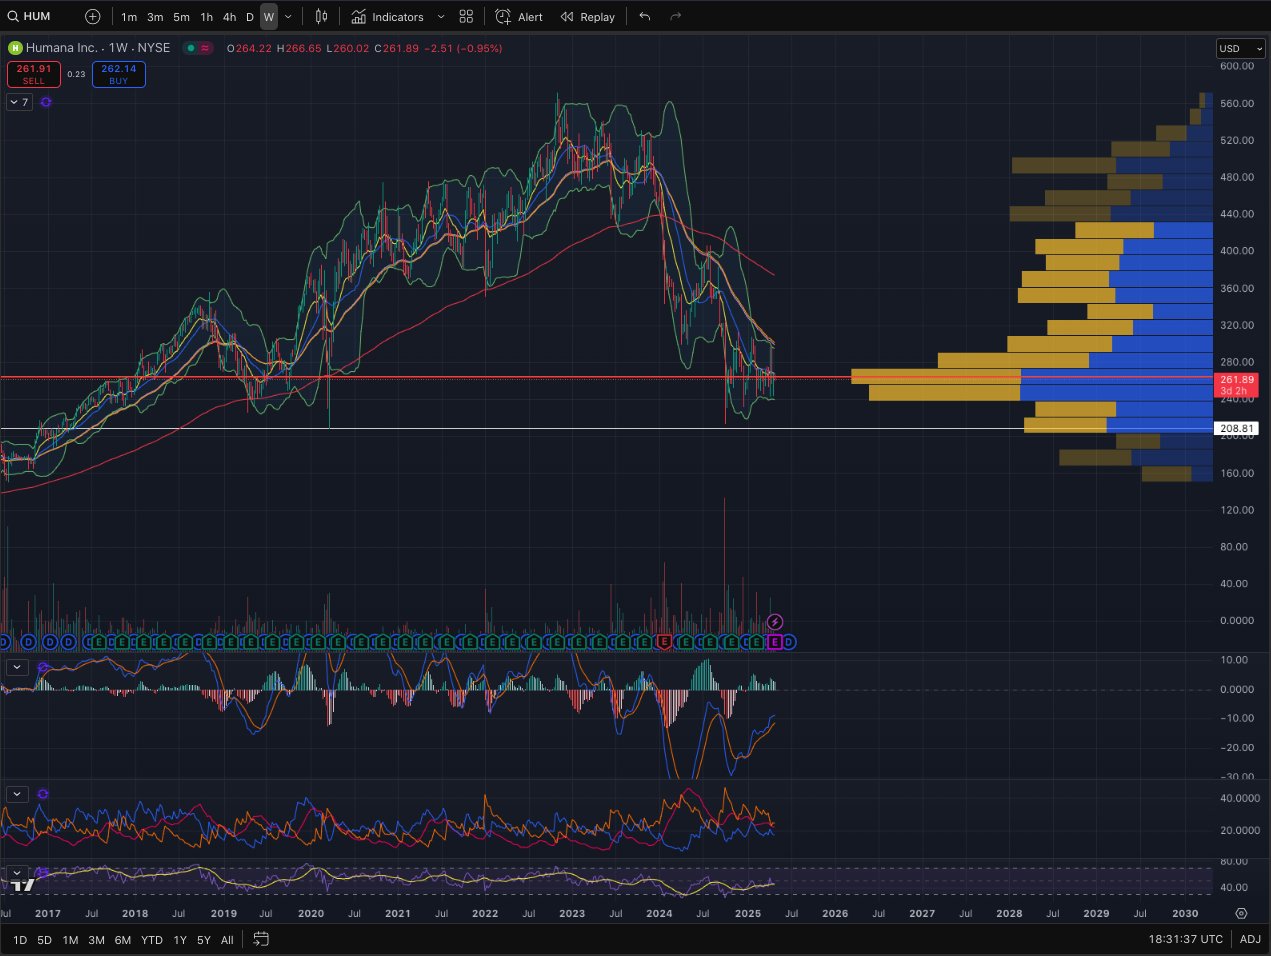Screen dimensions: 1271x956
Task: Open the USD currency dropdown
Action: tap(1240, 48)
